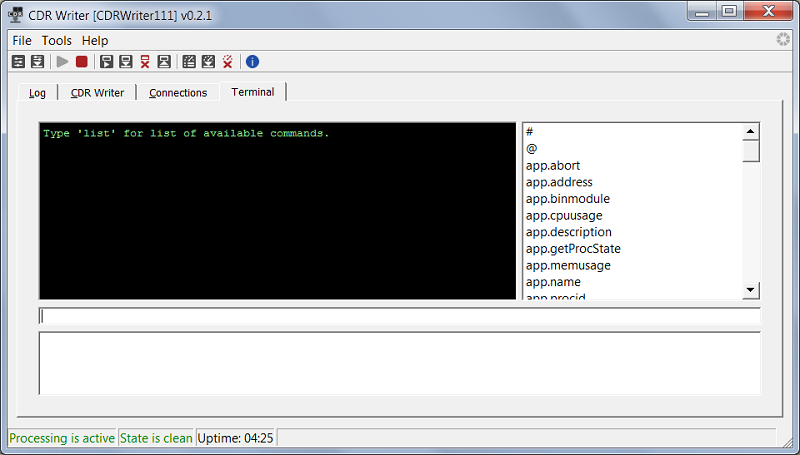The height and width of the screenshot is (455, 800).
Task: Click the command list scrollbar thumb
Action: click(x=750, y=151)
